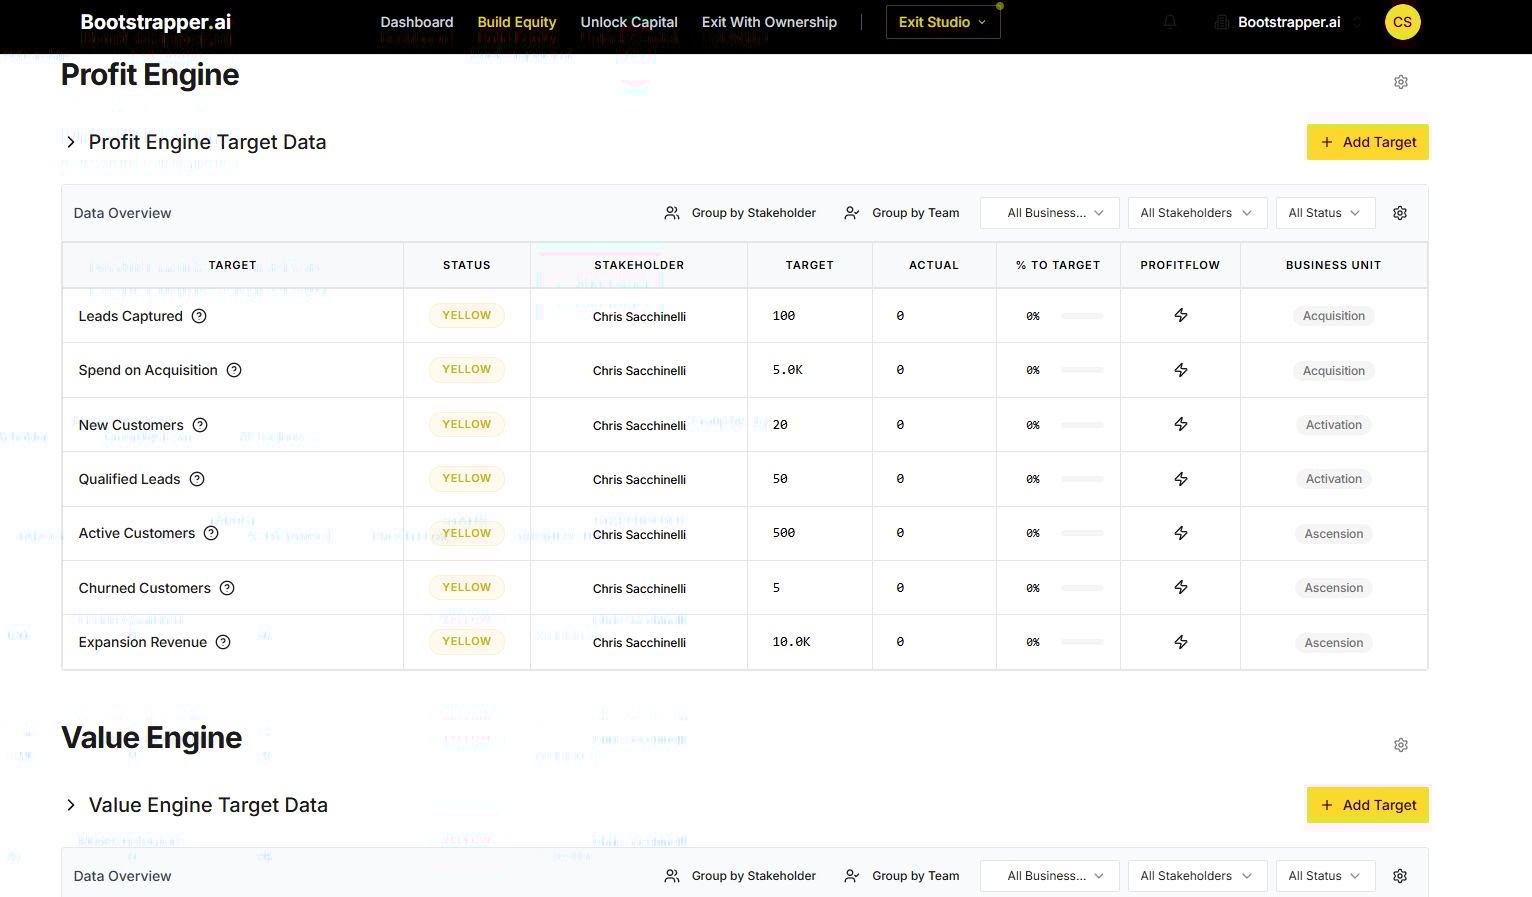Click the notification bell icon
Image resolution: width=1532 pixels, height=897 pixels.
click(1169, 22)
